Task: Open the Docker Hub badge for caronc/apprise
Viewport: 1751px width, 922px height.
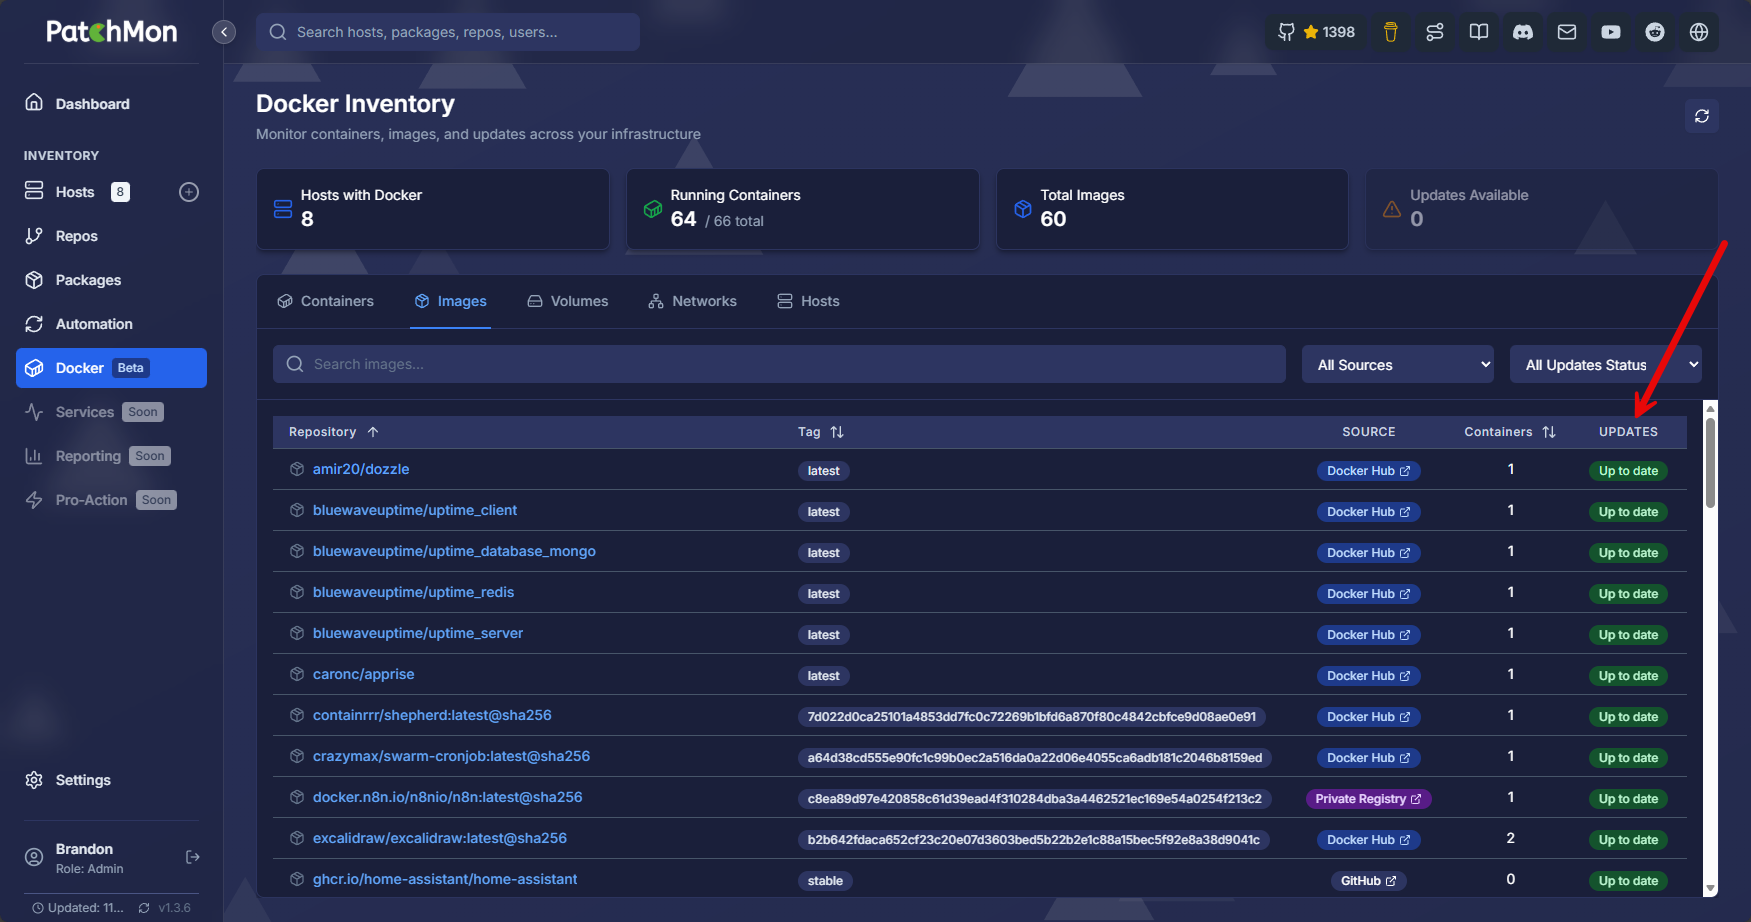Action: pos(1368,676)
